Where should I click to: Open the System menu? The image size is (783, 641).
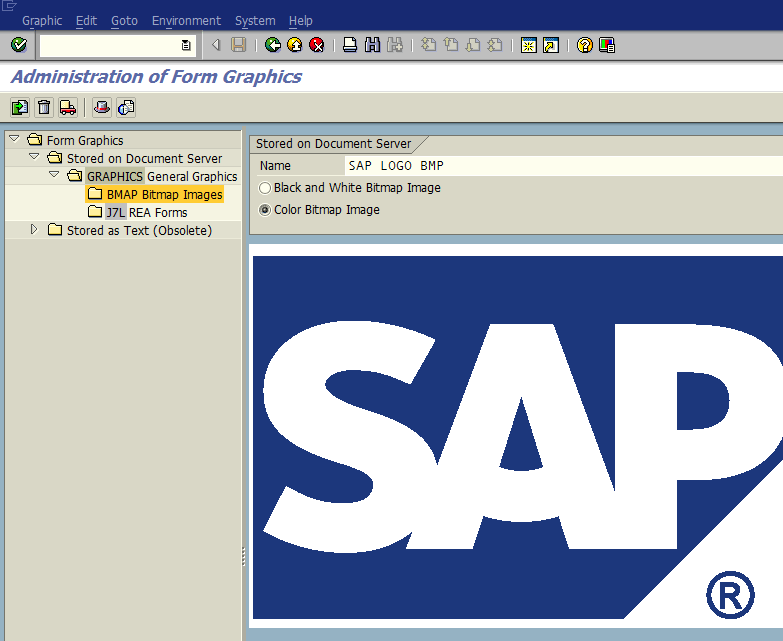(x=255, y=21)
